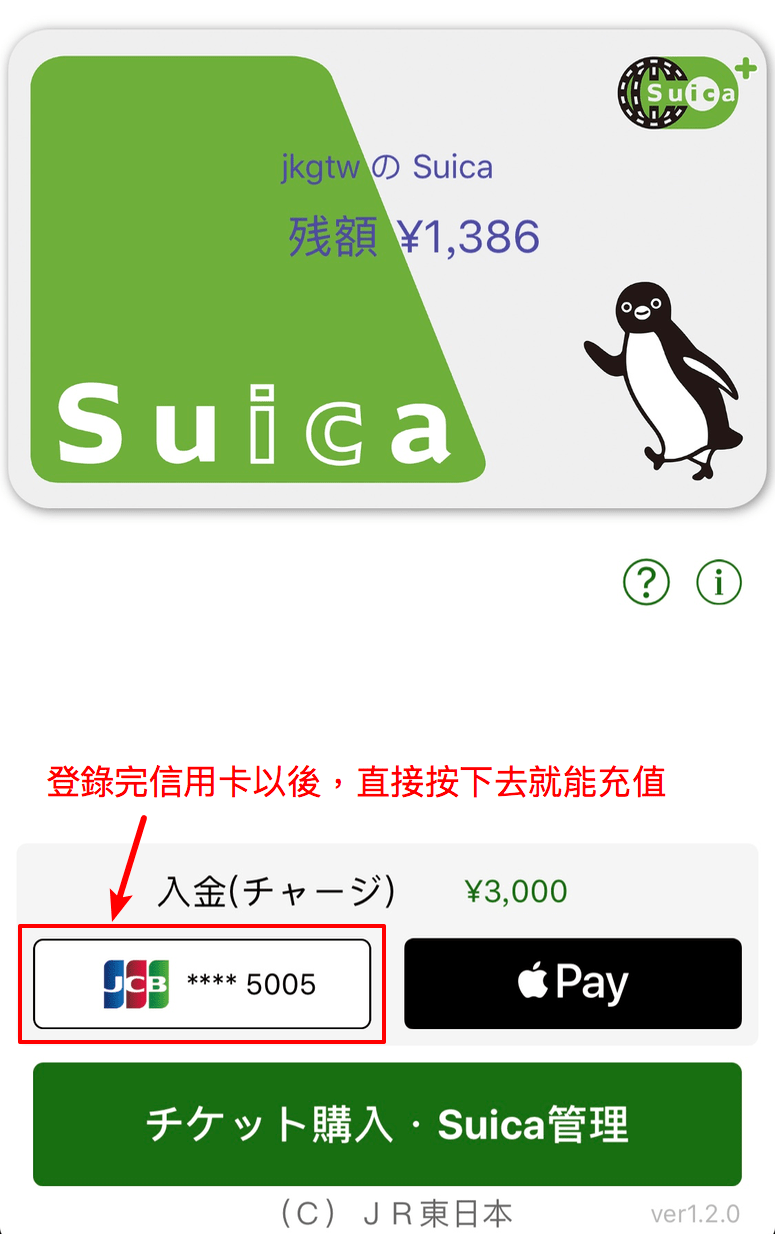
Task: Open チケット購入・Suica管理
Action: (387, 1124)
